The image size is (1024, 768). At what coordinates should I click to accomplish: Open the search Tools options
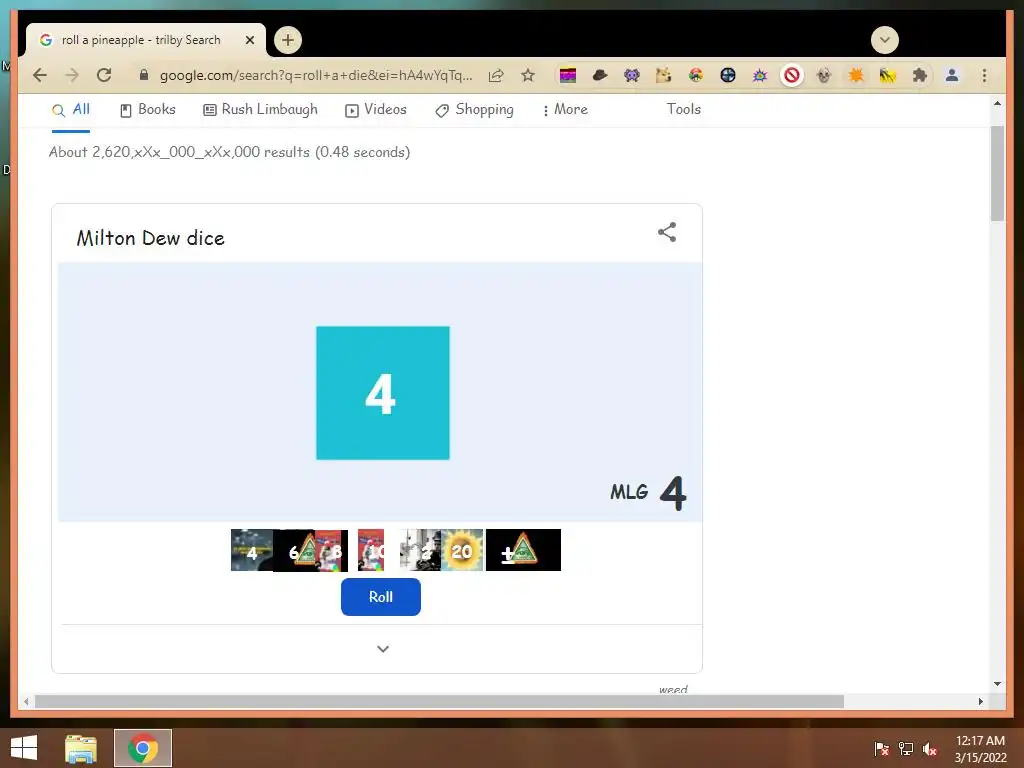coord(683,109)
